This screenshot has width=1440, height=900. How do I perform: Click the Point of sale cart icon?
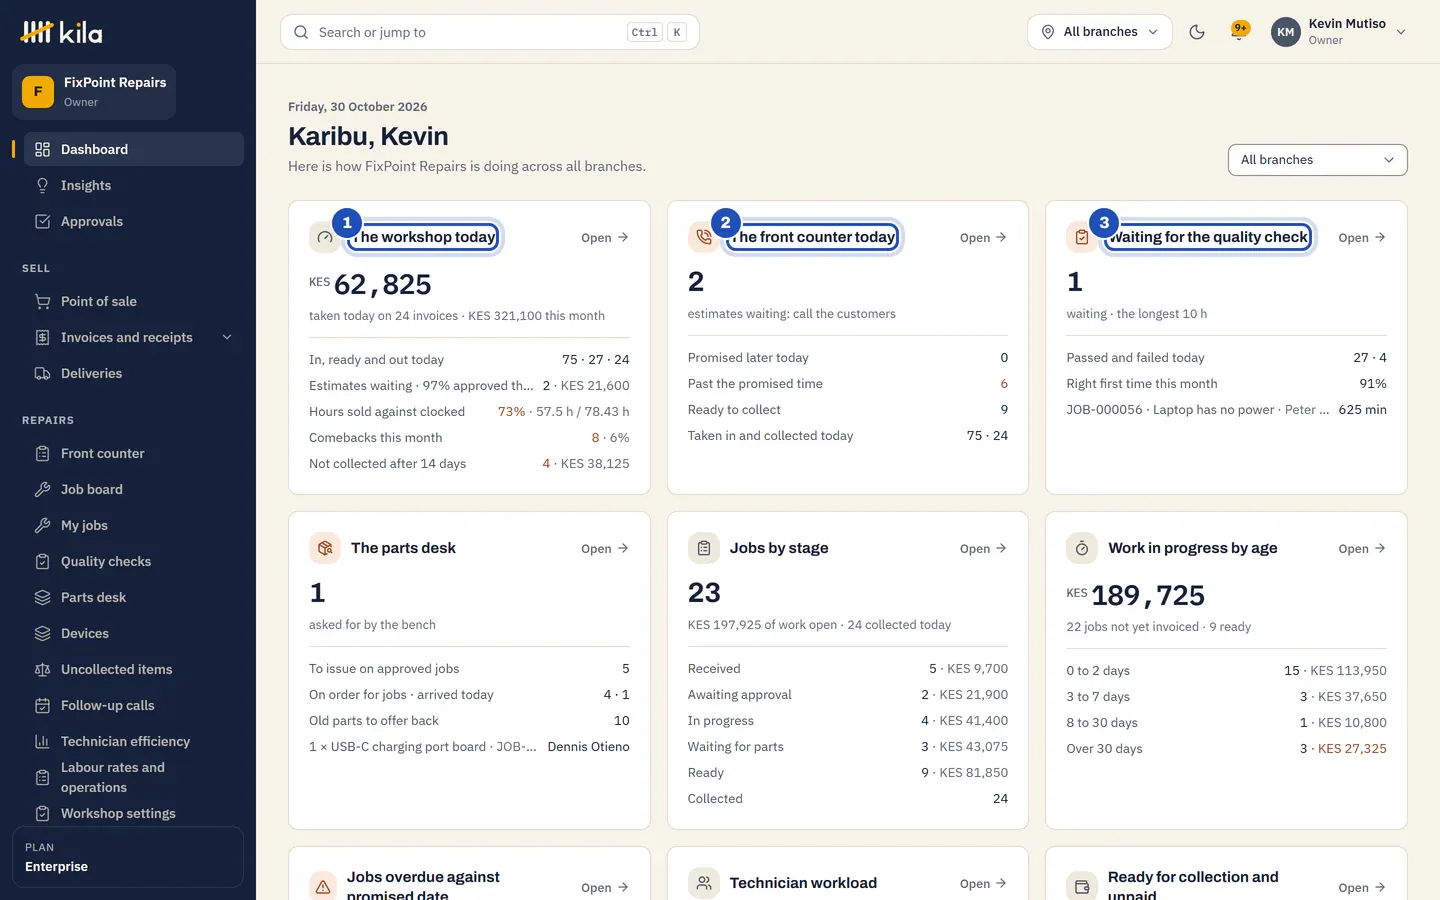[42, 301]
